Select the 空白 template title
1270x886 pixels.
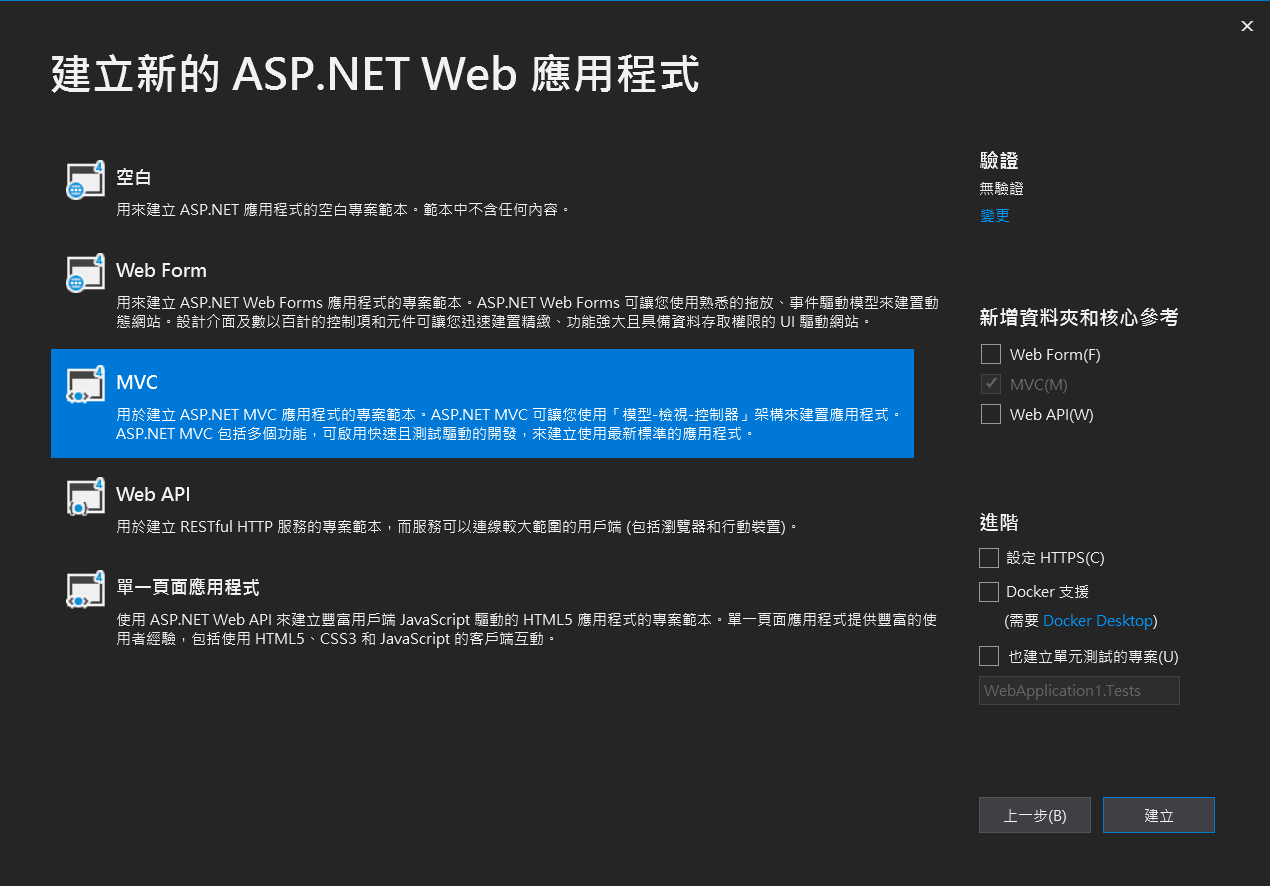[x=134, y=177]
